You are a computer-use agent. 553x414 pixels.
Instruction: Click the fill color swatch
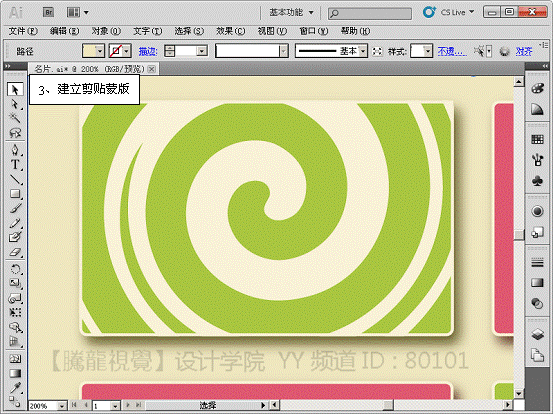pos(89,51)
